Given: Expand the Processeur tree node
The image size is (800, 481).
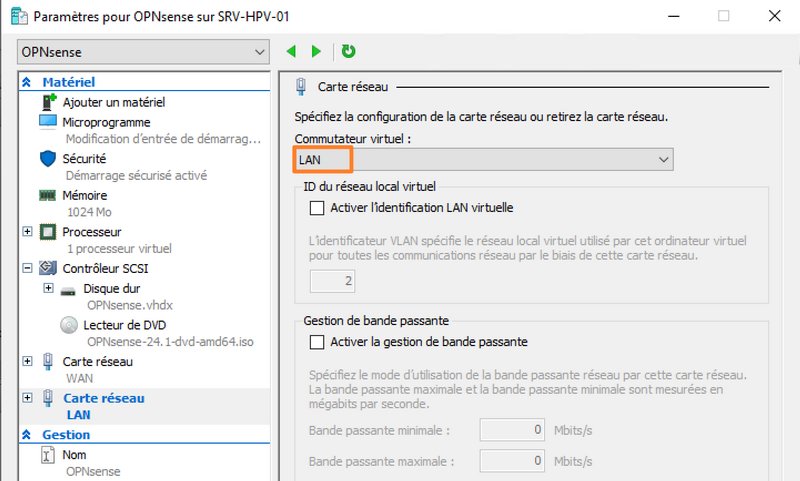Looking at the screenshot, I should point(28,232).
